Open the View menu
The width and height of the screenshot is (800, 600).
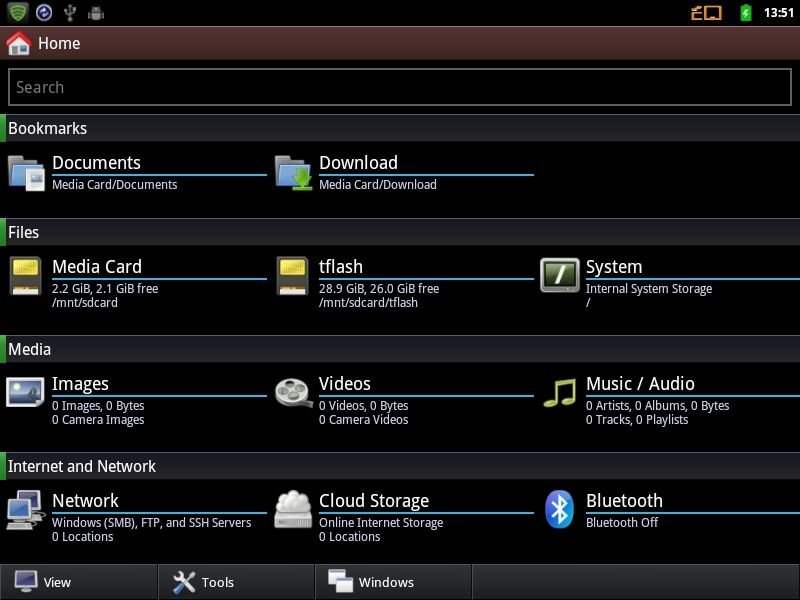pos(79,582)
